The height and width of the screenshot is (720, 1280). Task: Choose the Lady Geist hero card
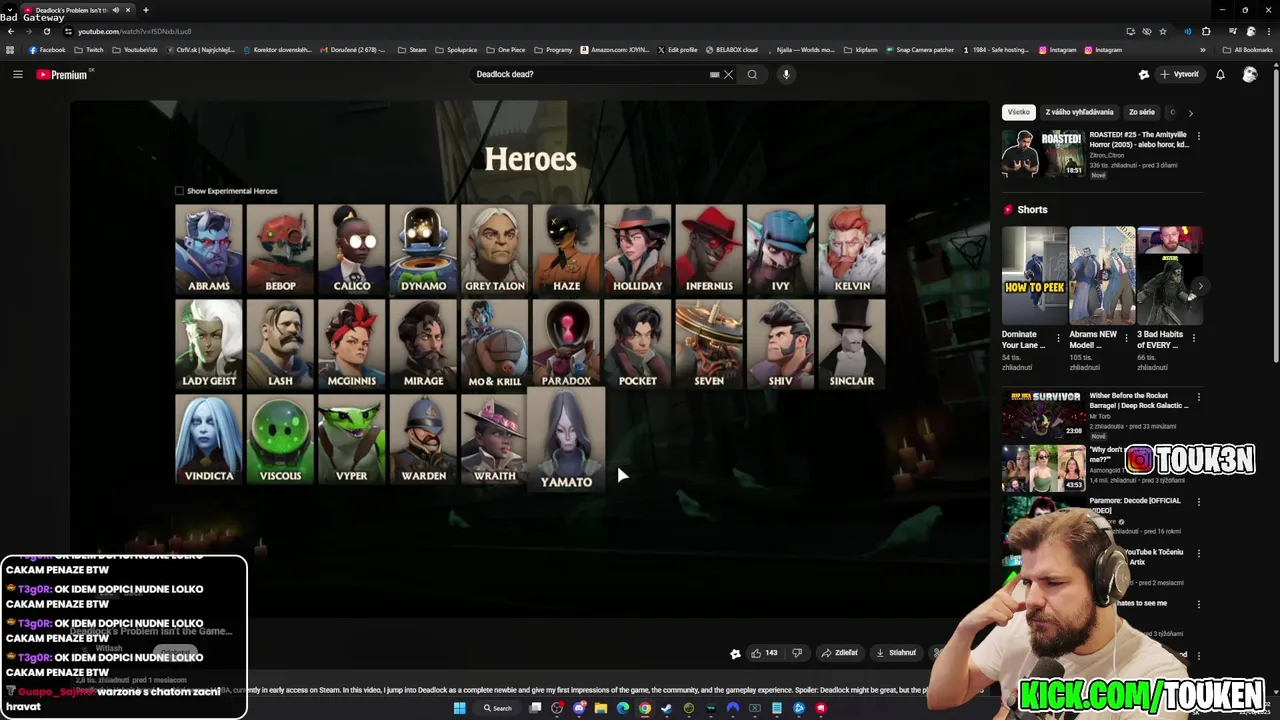point(209,344)
